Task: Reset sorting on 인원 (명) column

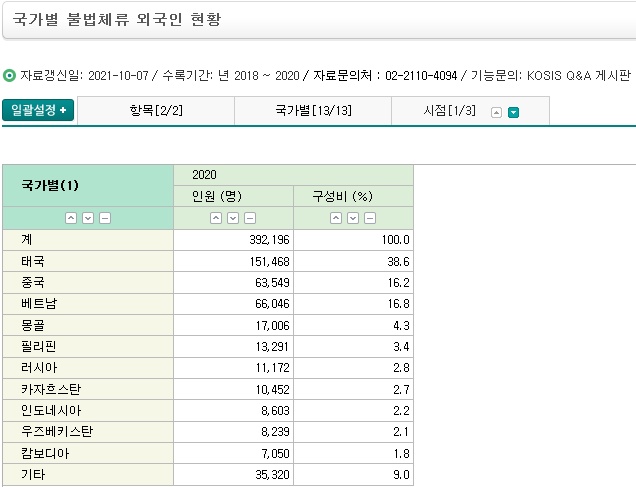Action: pyautogui.click(x=250, y=218)
